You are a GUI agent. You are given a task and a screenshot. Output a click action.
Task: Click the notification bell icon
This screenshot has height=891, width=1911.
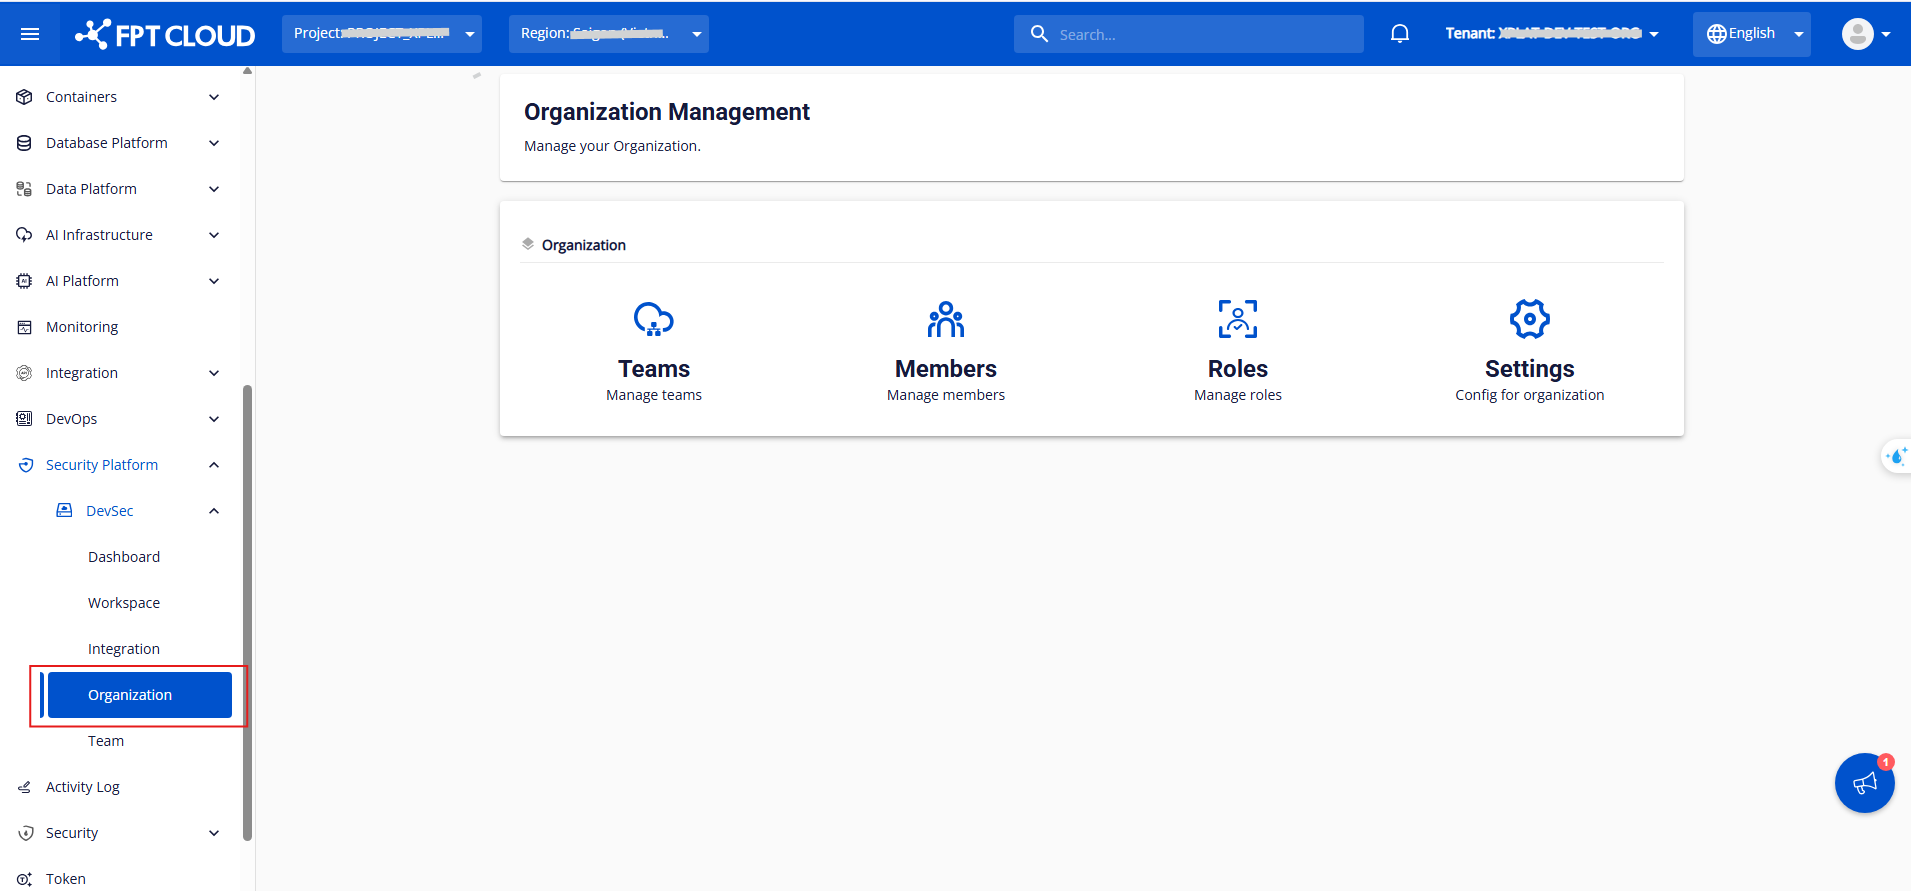pyautogui.click(x=1399, y=34)
